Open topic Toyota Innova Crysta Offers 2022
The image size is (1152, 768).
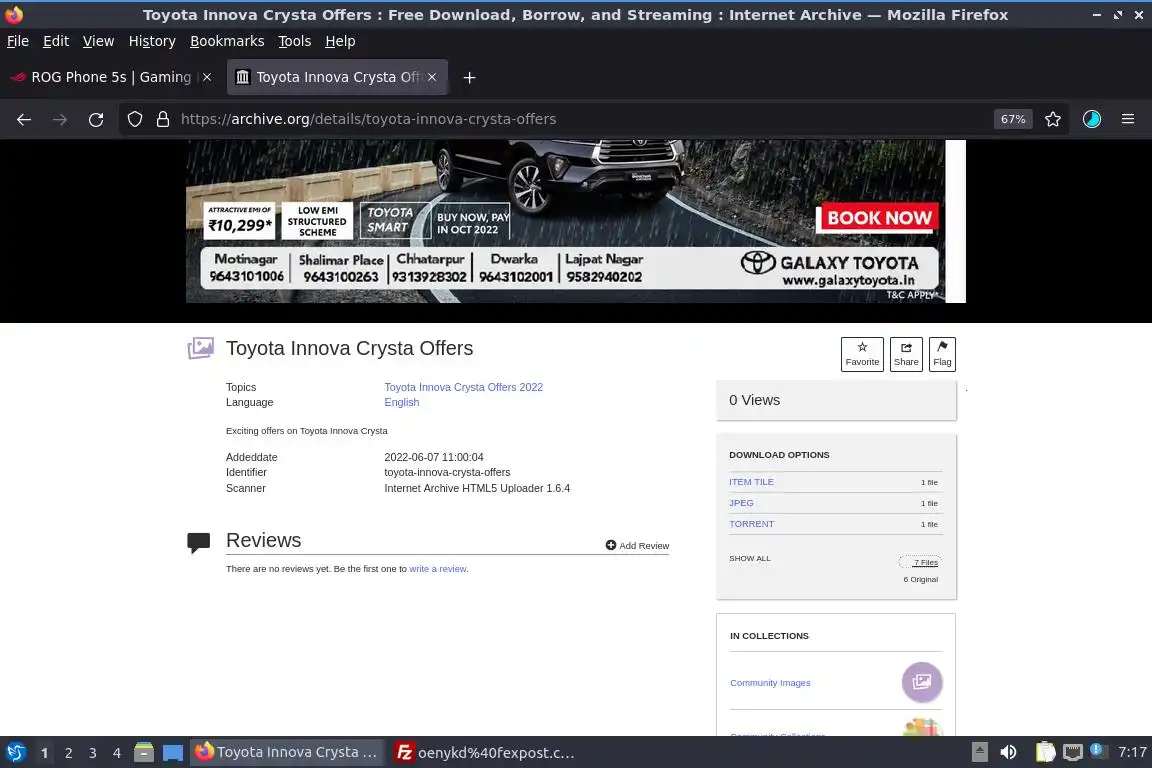click(x=464, y=387)
